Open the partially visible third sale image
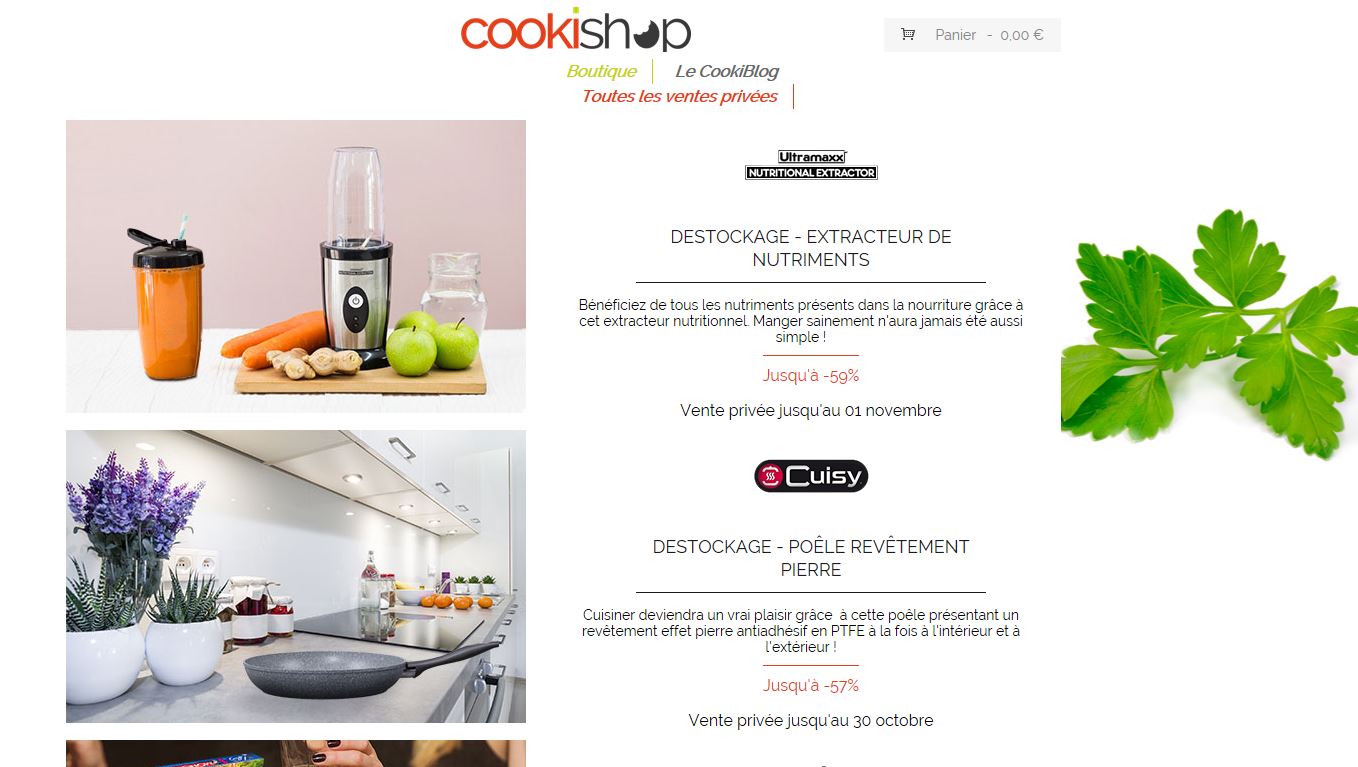Screen dimensions: 1358x767 click(296, 753)
